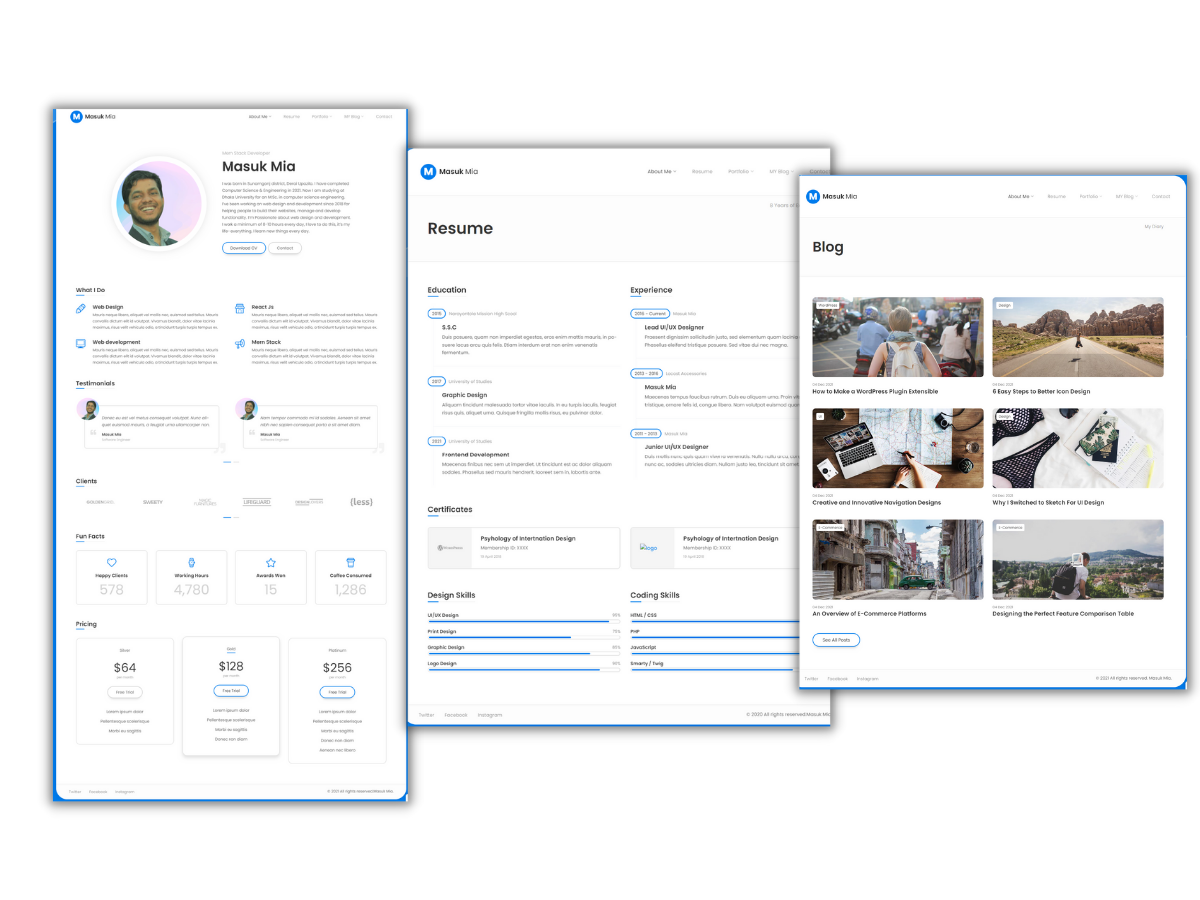Click the M logo icon on the Resume page

coord(428,172)
